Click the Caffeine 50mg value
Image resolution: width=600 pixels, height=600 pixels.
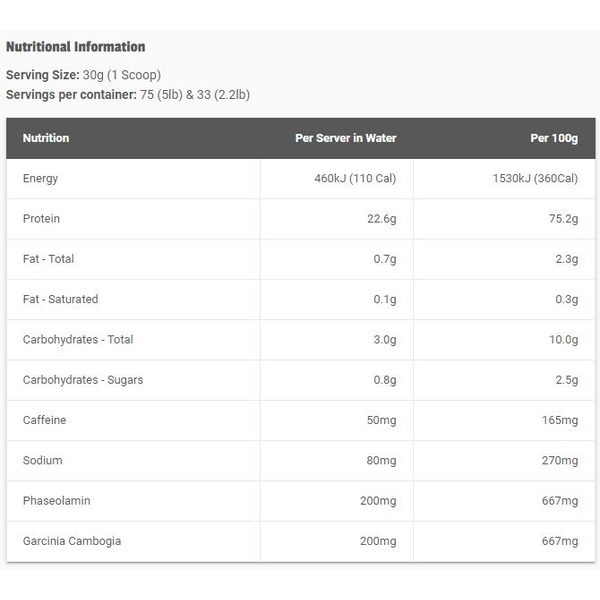pos(382,420)
